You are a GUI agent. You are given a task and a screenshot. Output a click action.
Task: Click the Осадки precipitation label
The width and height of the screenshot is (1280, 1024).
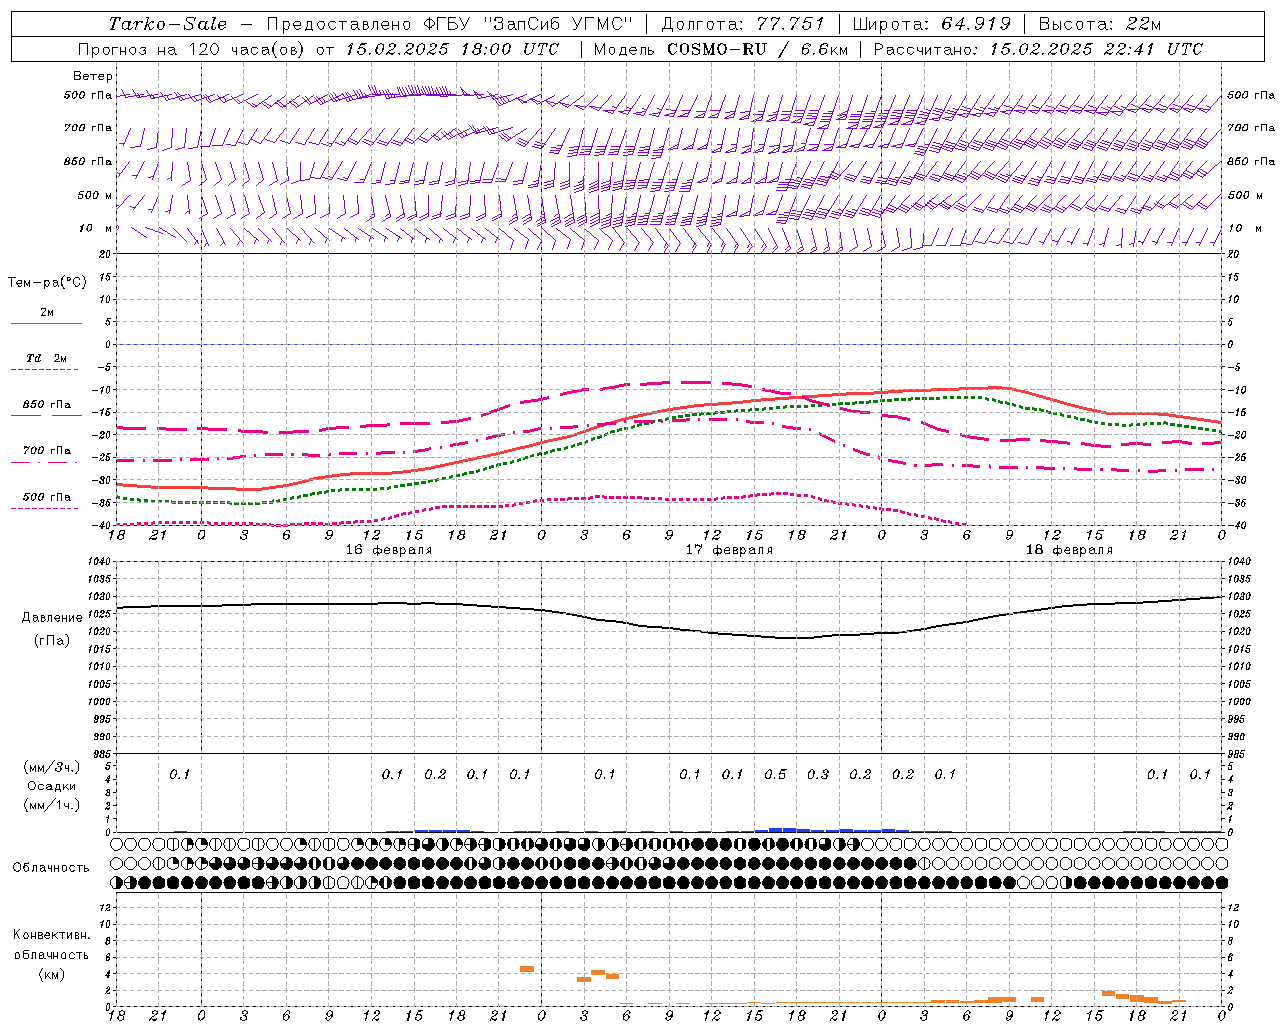(x=52, y=786)
